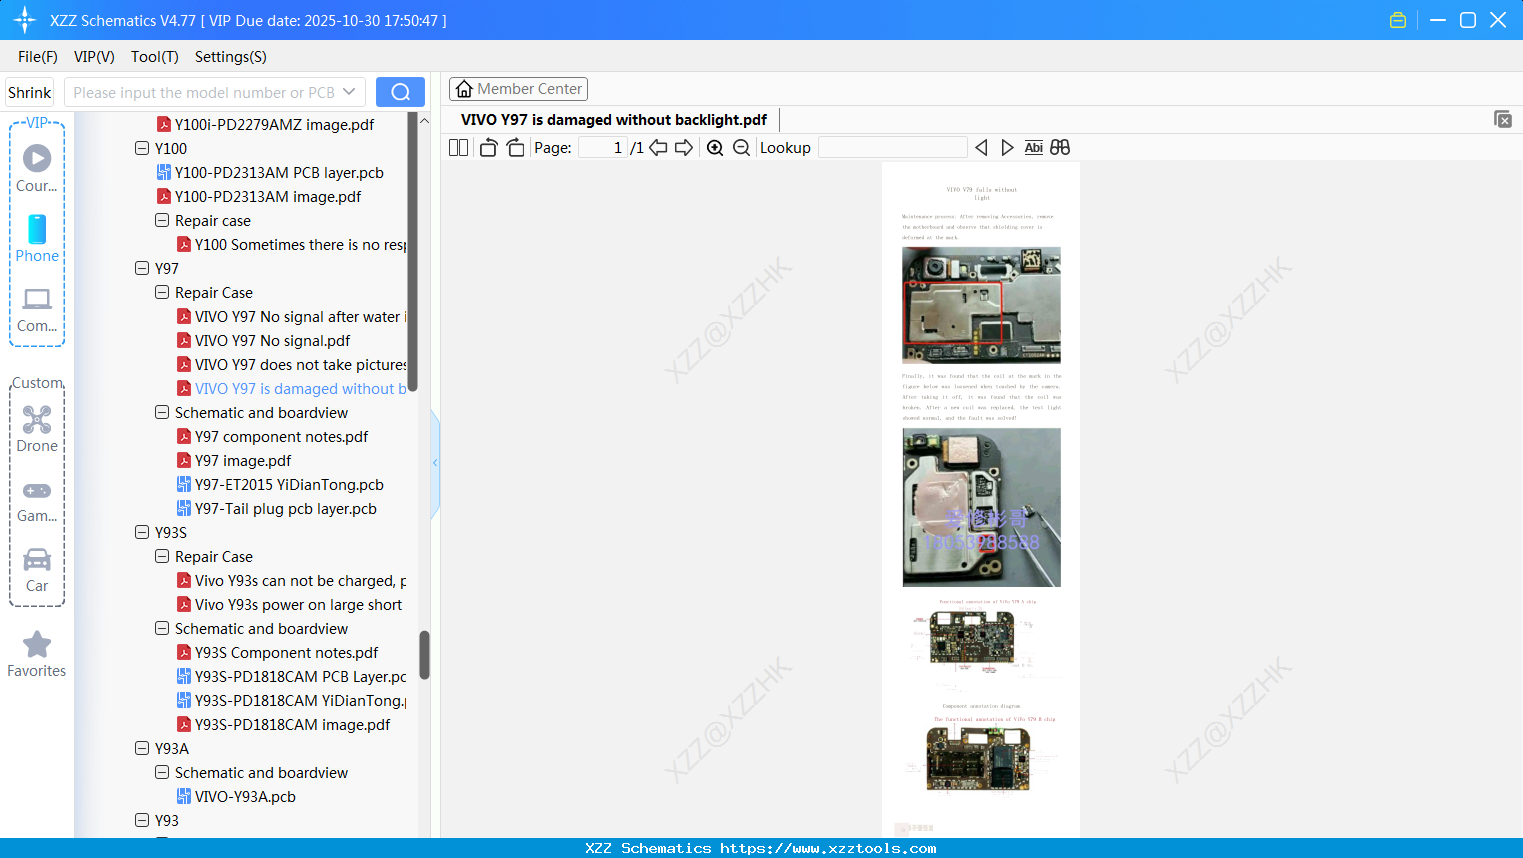Open the Favorites star
This screenshot has width=1523, height=858.
pyautogui.click(x=37, y=654)
